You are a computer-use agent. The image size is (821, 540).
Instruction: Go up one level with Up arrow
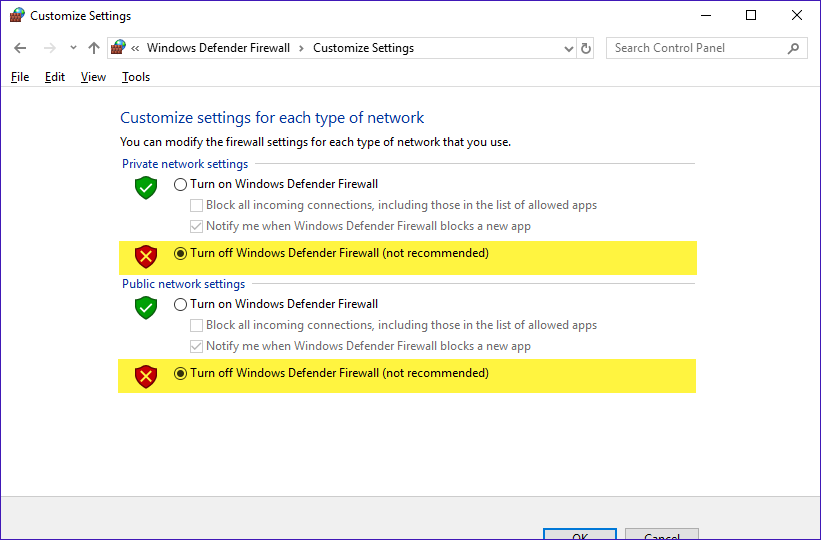point(94,48)
